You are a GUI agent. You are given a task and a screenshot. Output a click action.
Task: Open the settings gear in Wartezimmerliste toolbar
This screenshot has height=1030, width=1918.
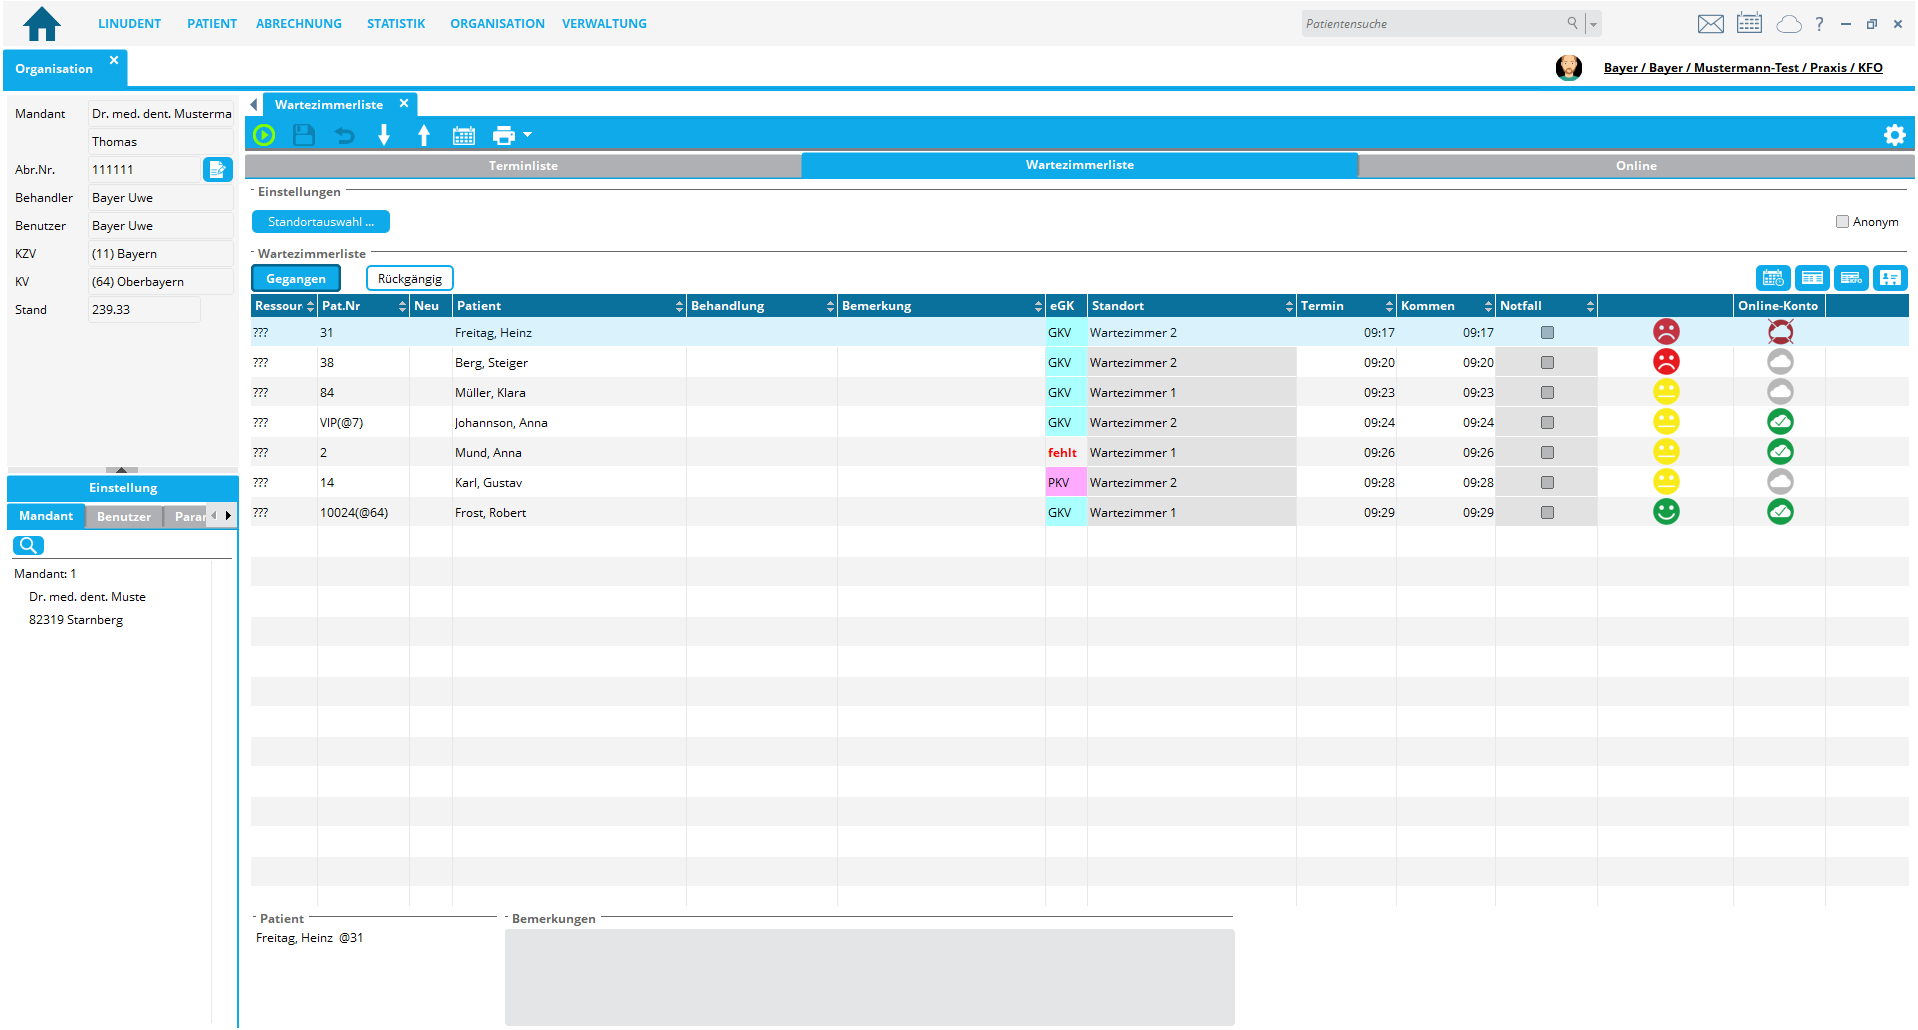coord(1894,135)
